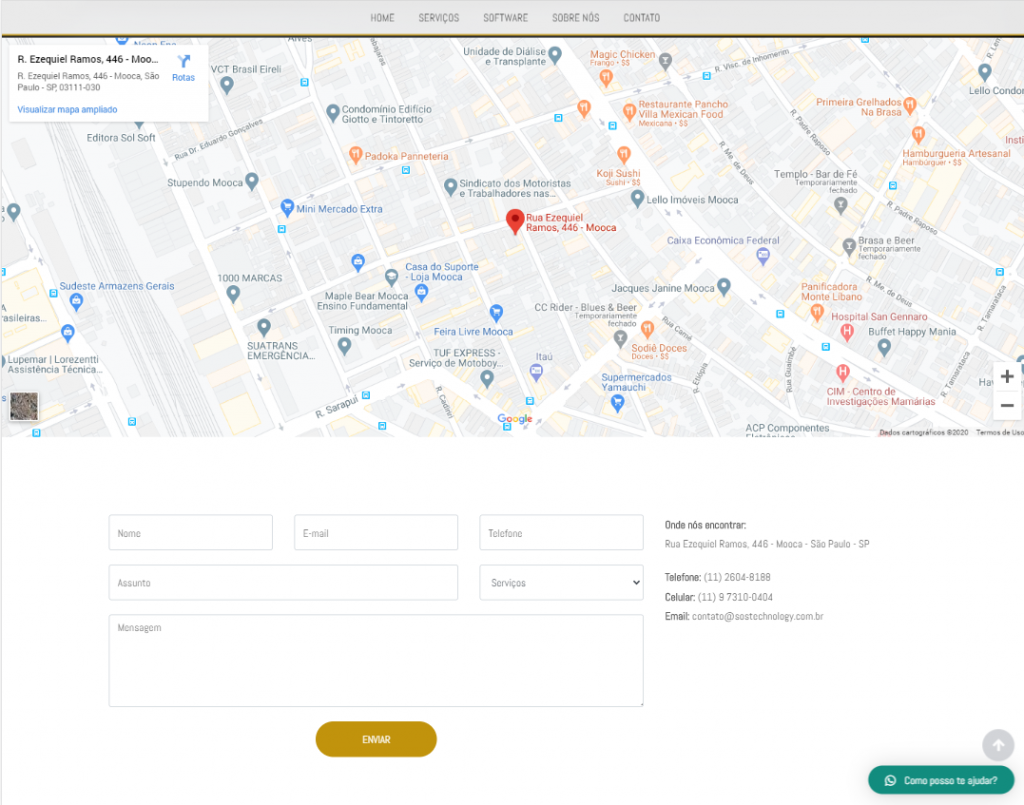The height and width of the screenshot is (805, 1024).
Task: Click the phone number (11) 2604-8188
Action: [x=737, y=577]
